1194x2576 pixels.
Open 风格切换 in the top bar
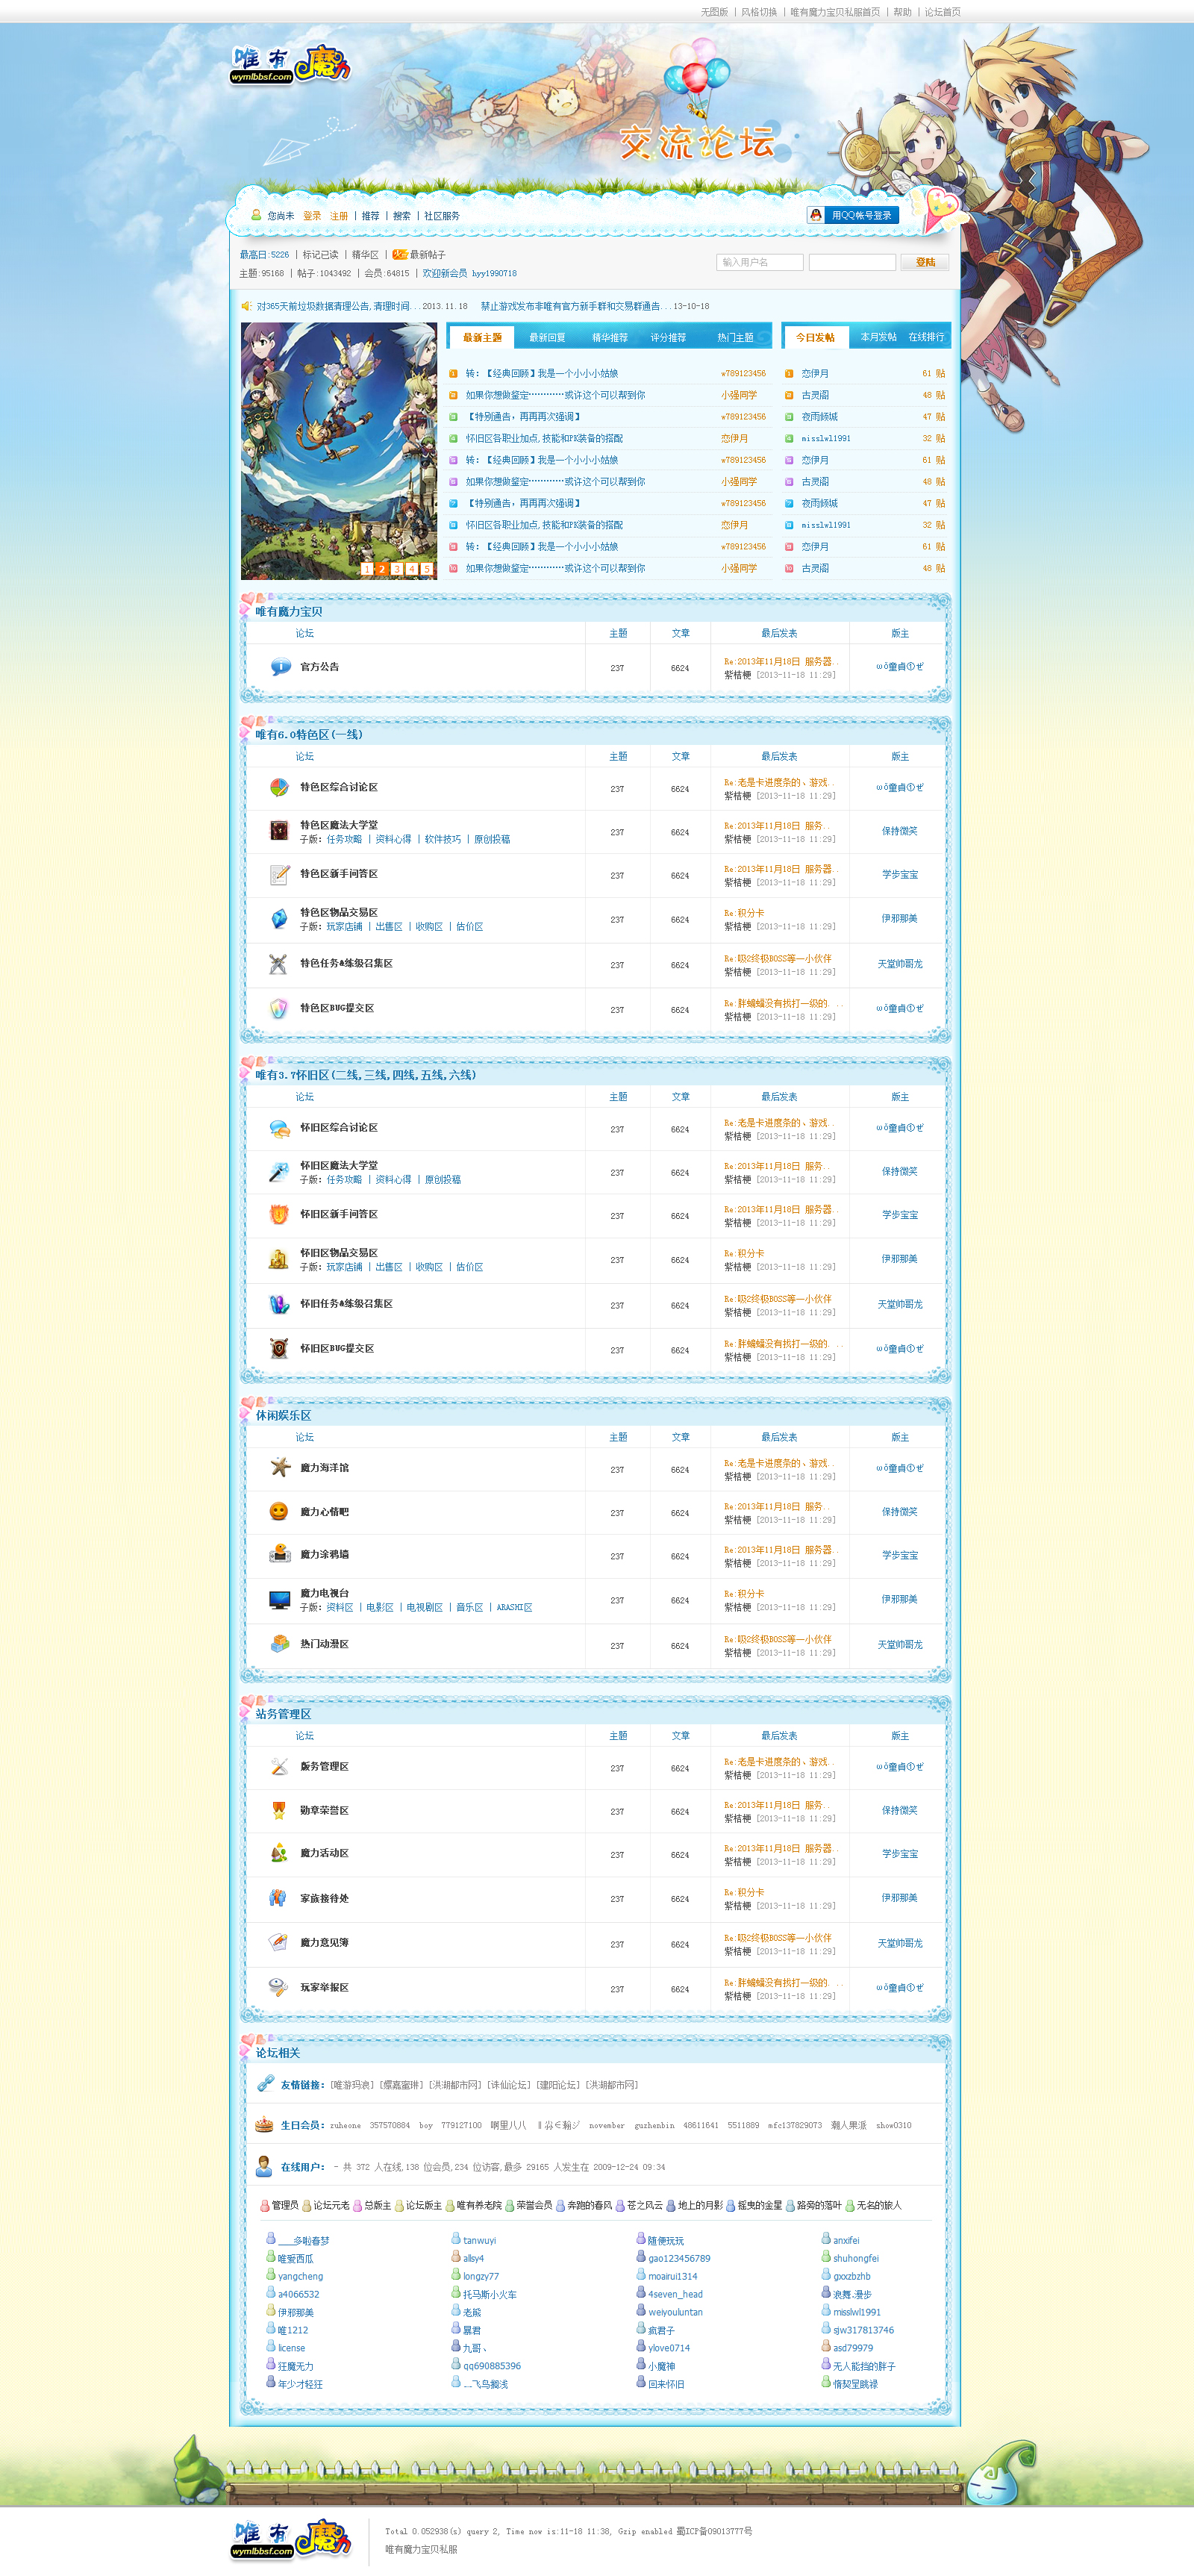coord(759,12)
